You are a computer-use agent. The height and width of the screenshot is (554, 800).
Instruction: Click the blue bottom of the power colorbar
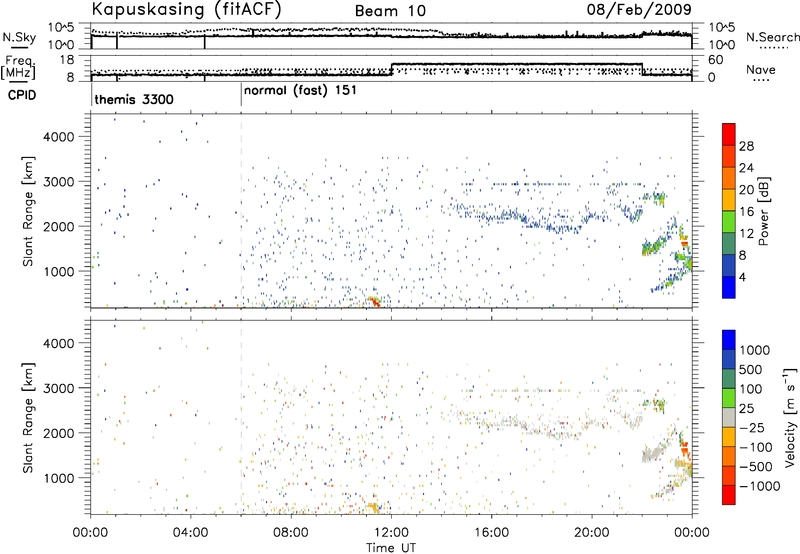coord(729,287)
